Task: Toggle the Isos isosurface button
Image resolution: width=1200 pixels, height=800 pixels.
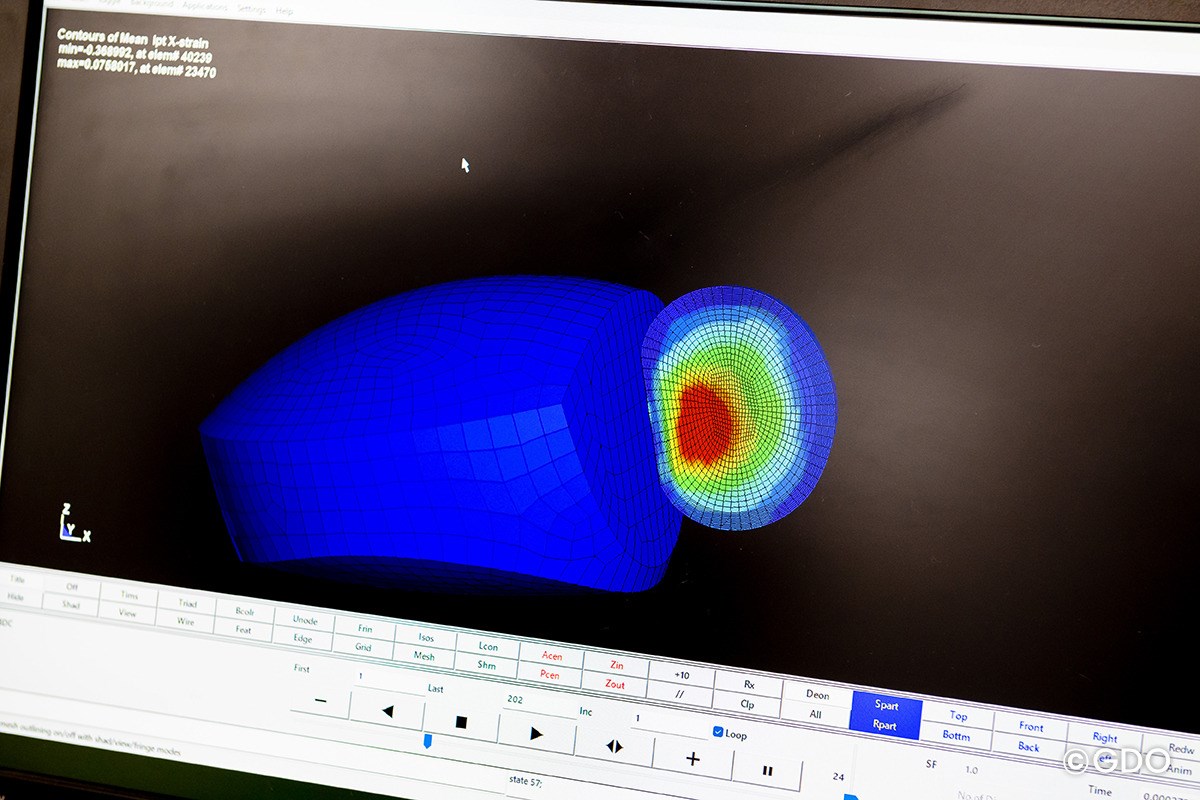Action: [426, 638]
